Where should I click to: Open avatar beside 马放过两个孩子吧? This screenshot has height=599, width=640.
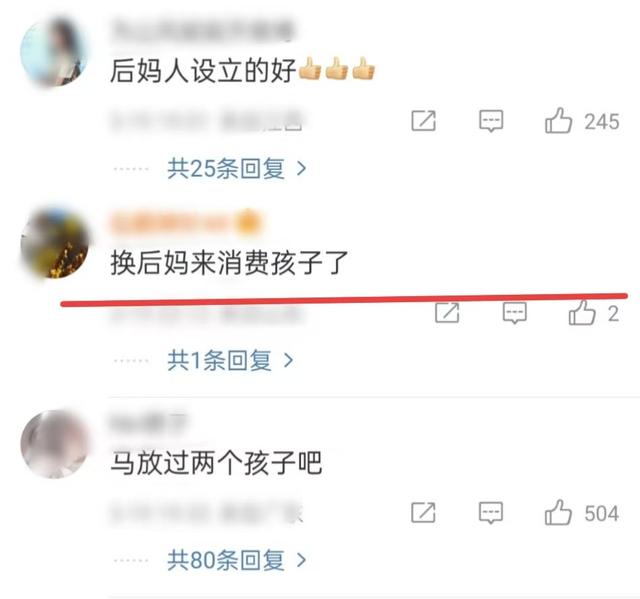coord(54,444)
